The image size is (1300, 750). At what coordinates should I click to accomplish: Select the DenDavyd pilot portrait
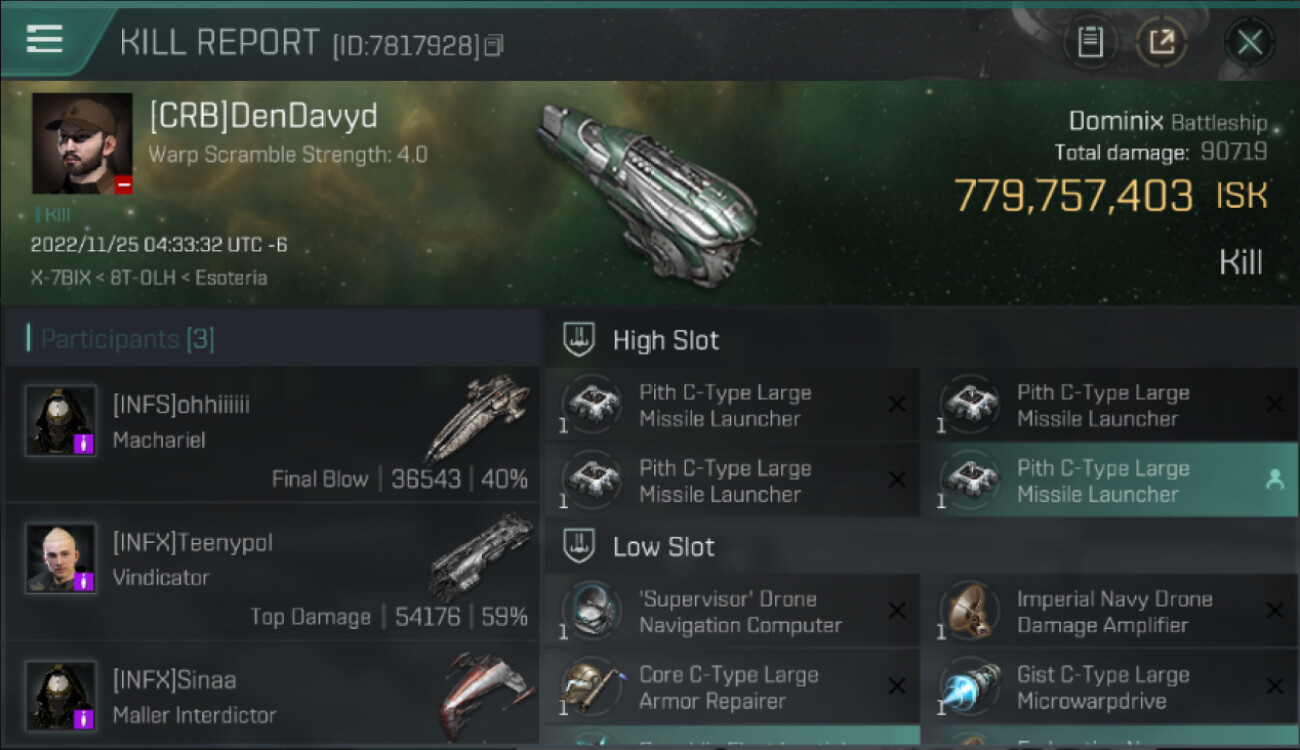point(82,144)
